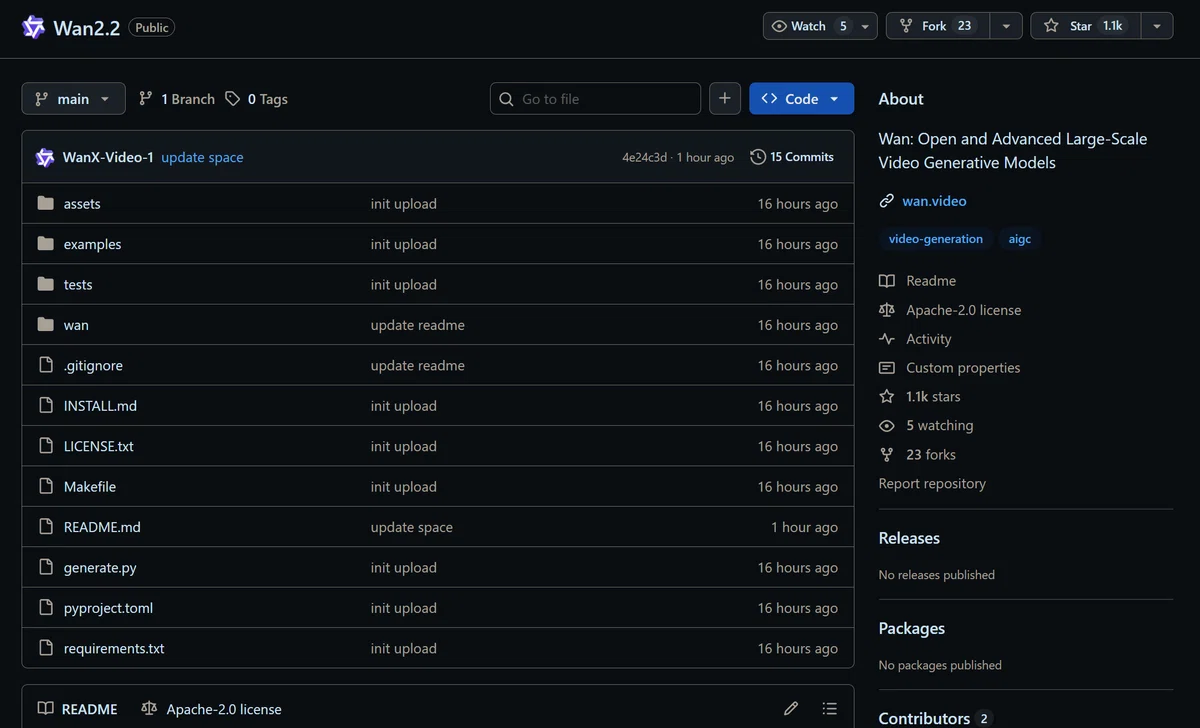Click the Report repository link
This screenshot has width=1200, height=728.
coord(932,483)
